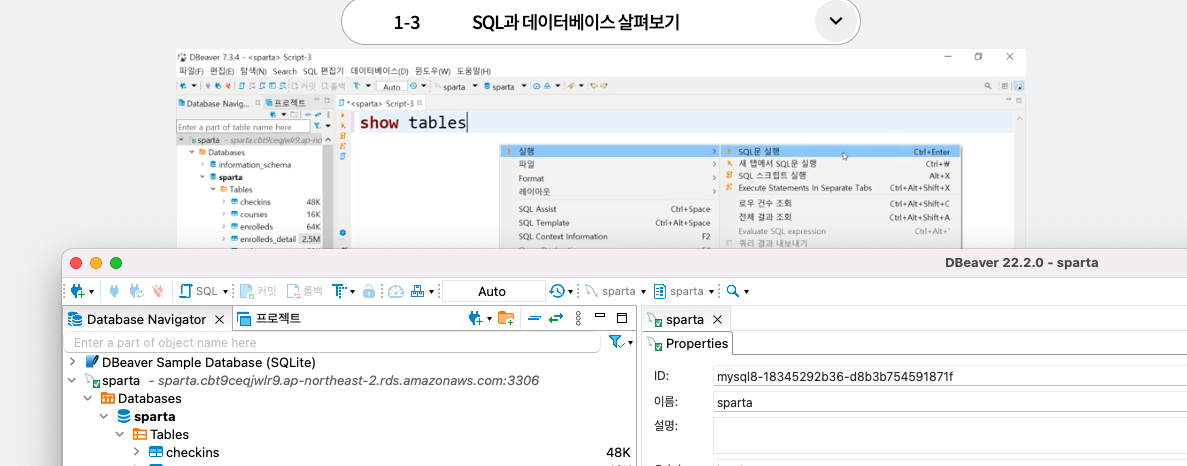Choose SQL 스크립트 실행 in submenu

coord(840,176)
